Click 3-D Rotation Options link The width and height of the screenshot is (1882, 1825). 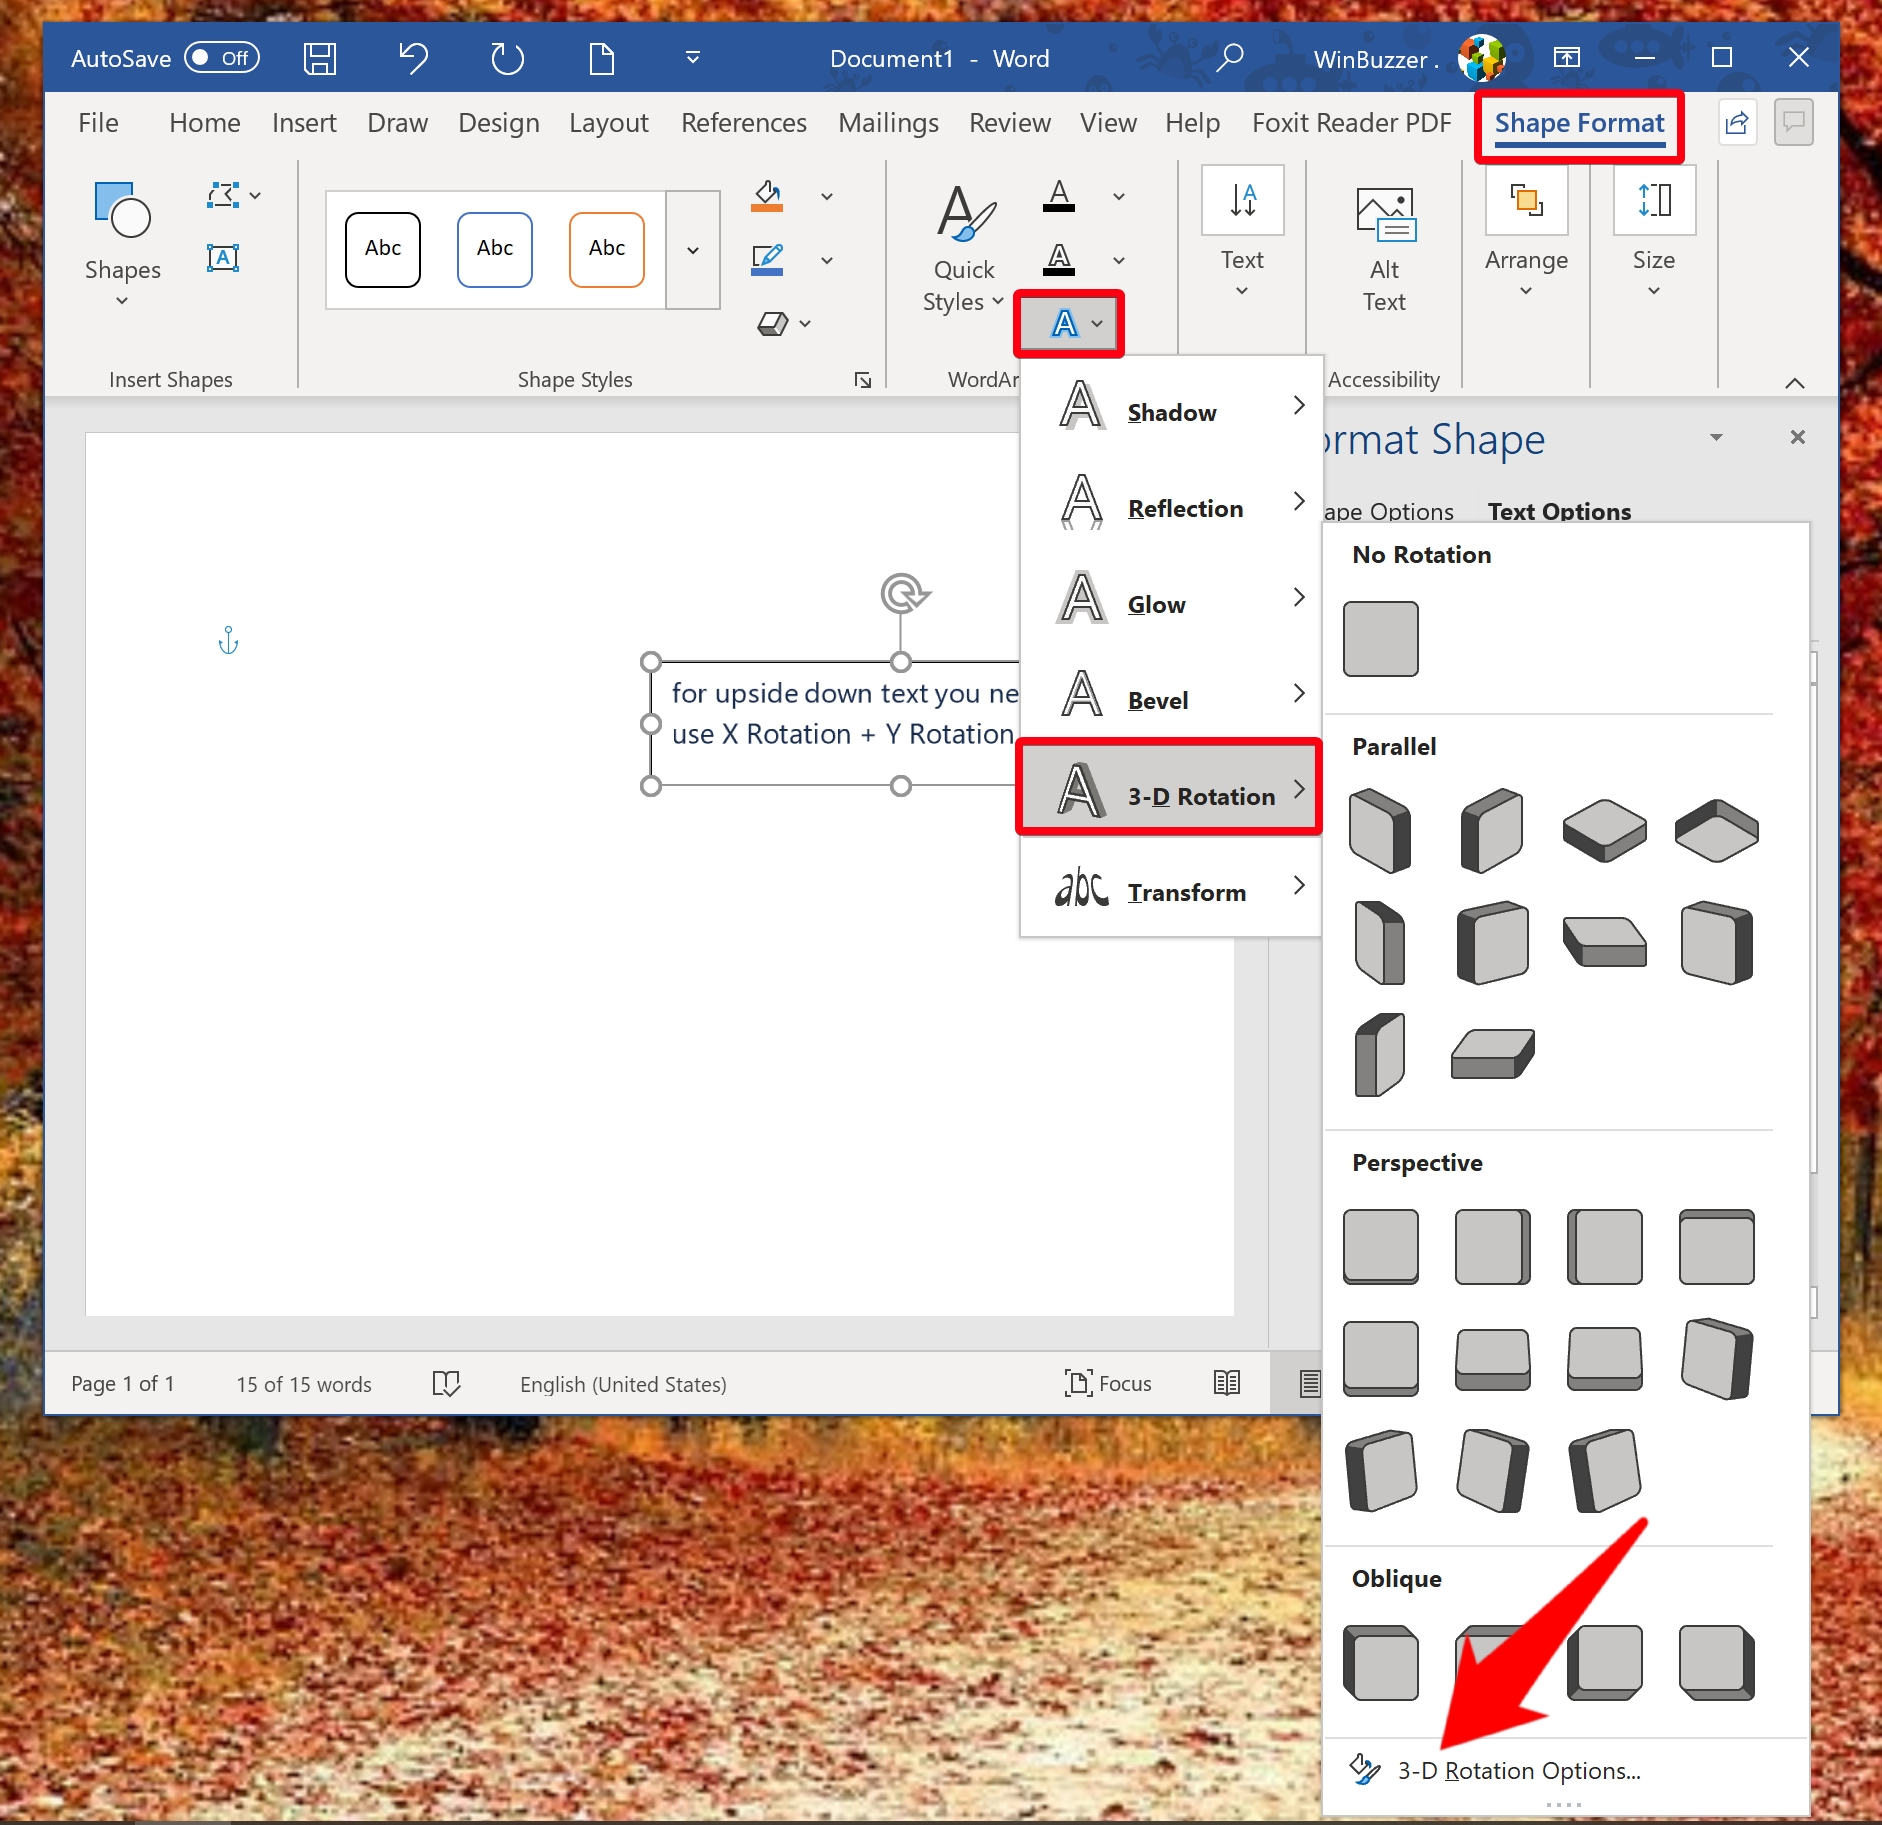coord(1519,1770)
